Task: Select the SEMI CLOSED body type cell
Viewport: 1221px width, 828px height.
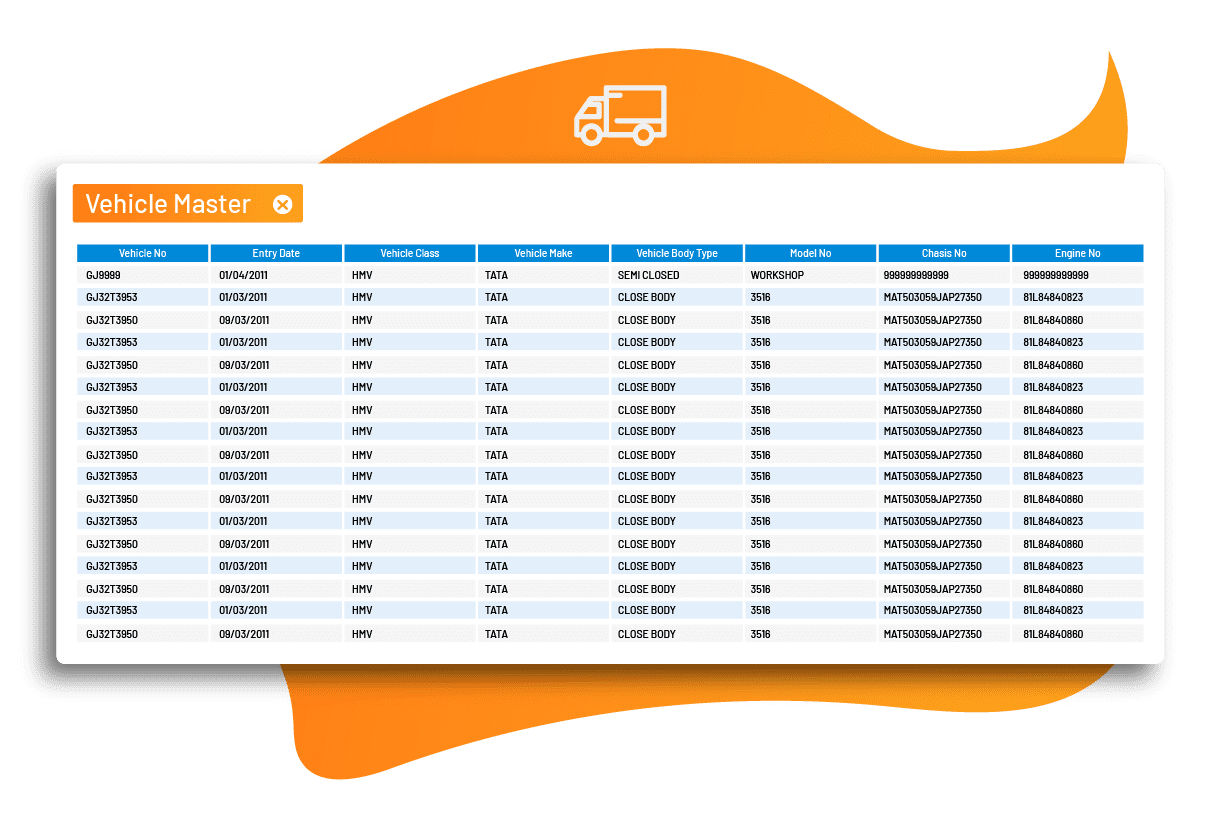Action: (648, 275)
